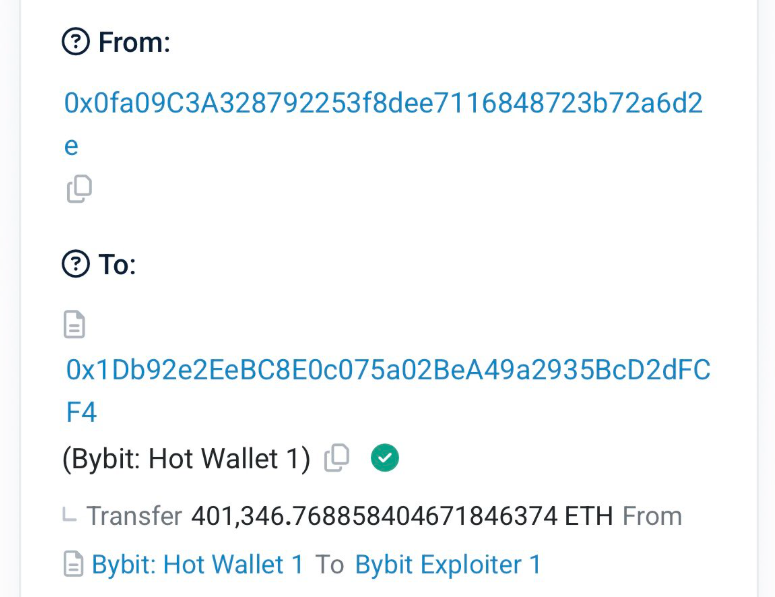Click the green verified checkmark badge

(x=385, y=458)
